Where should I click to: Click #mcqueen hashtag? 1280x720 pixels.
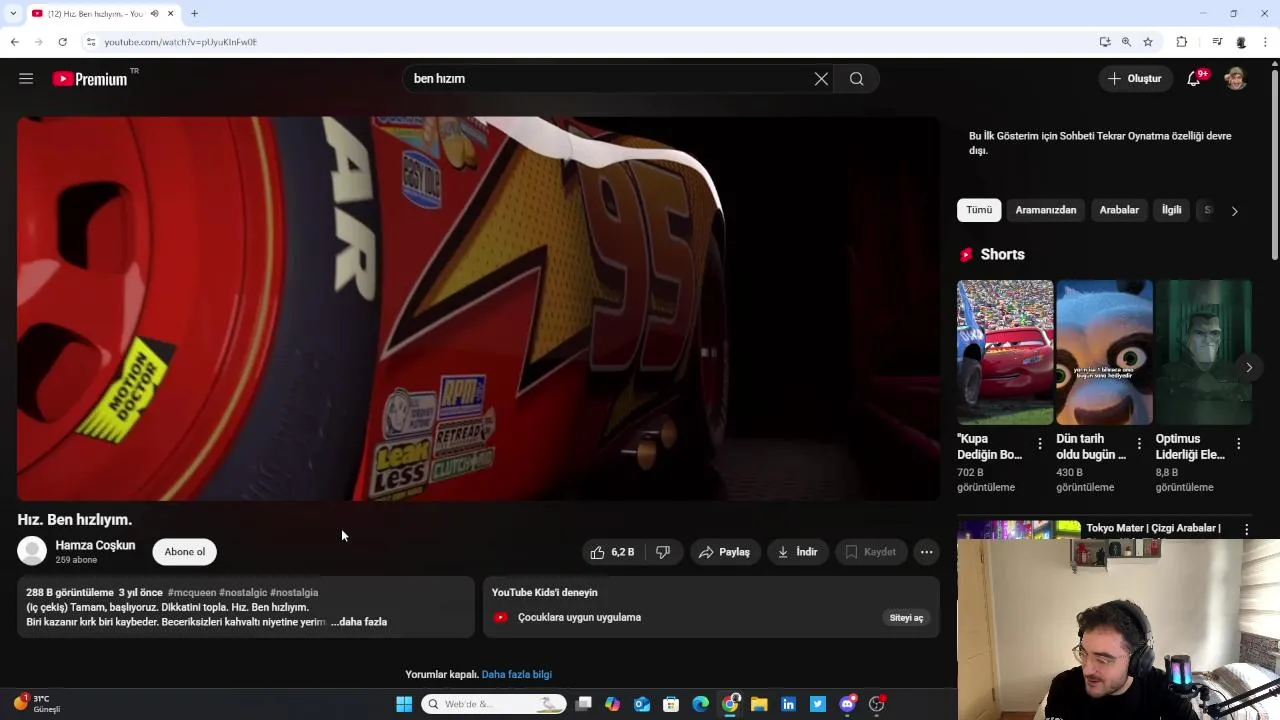pyautogui.click(x=192, y=593)
